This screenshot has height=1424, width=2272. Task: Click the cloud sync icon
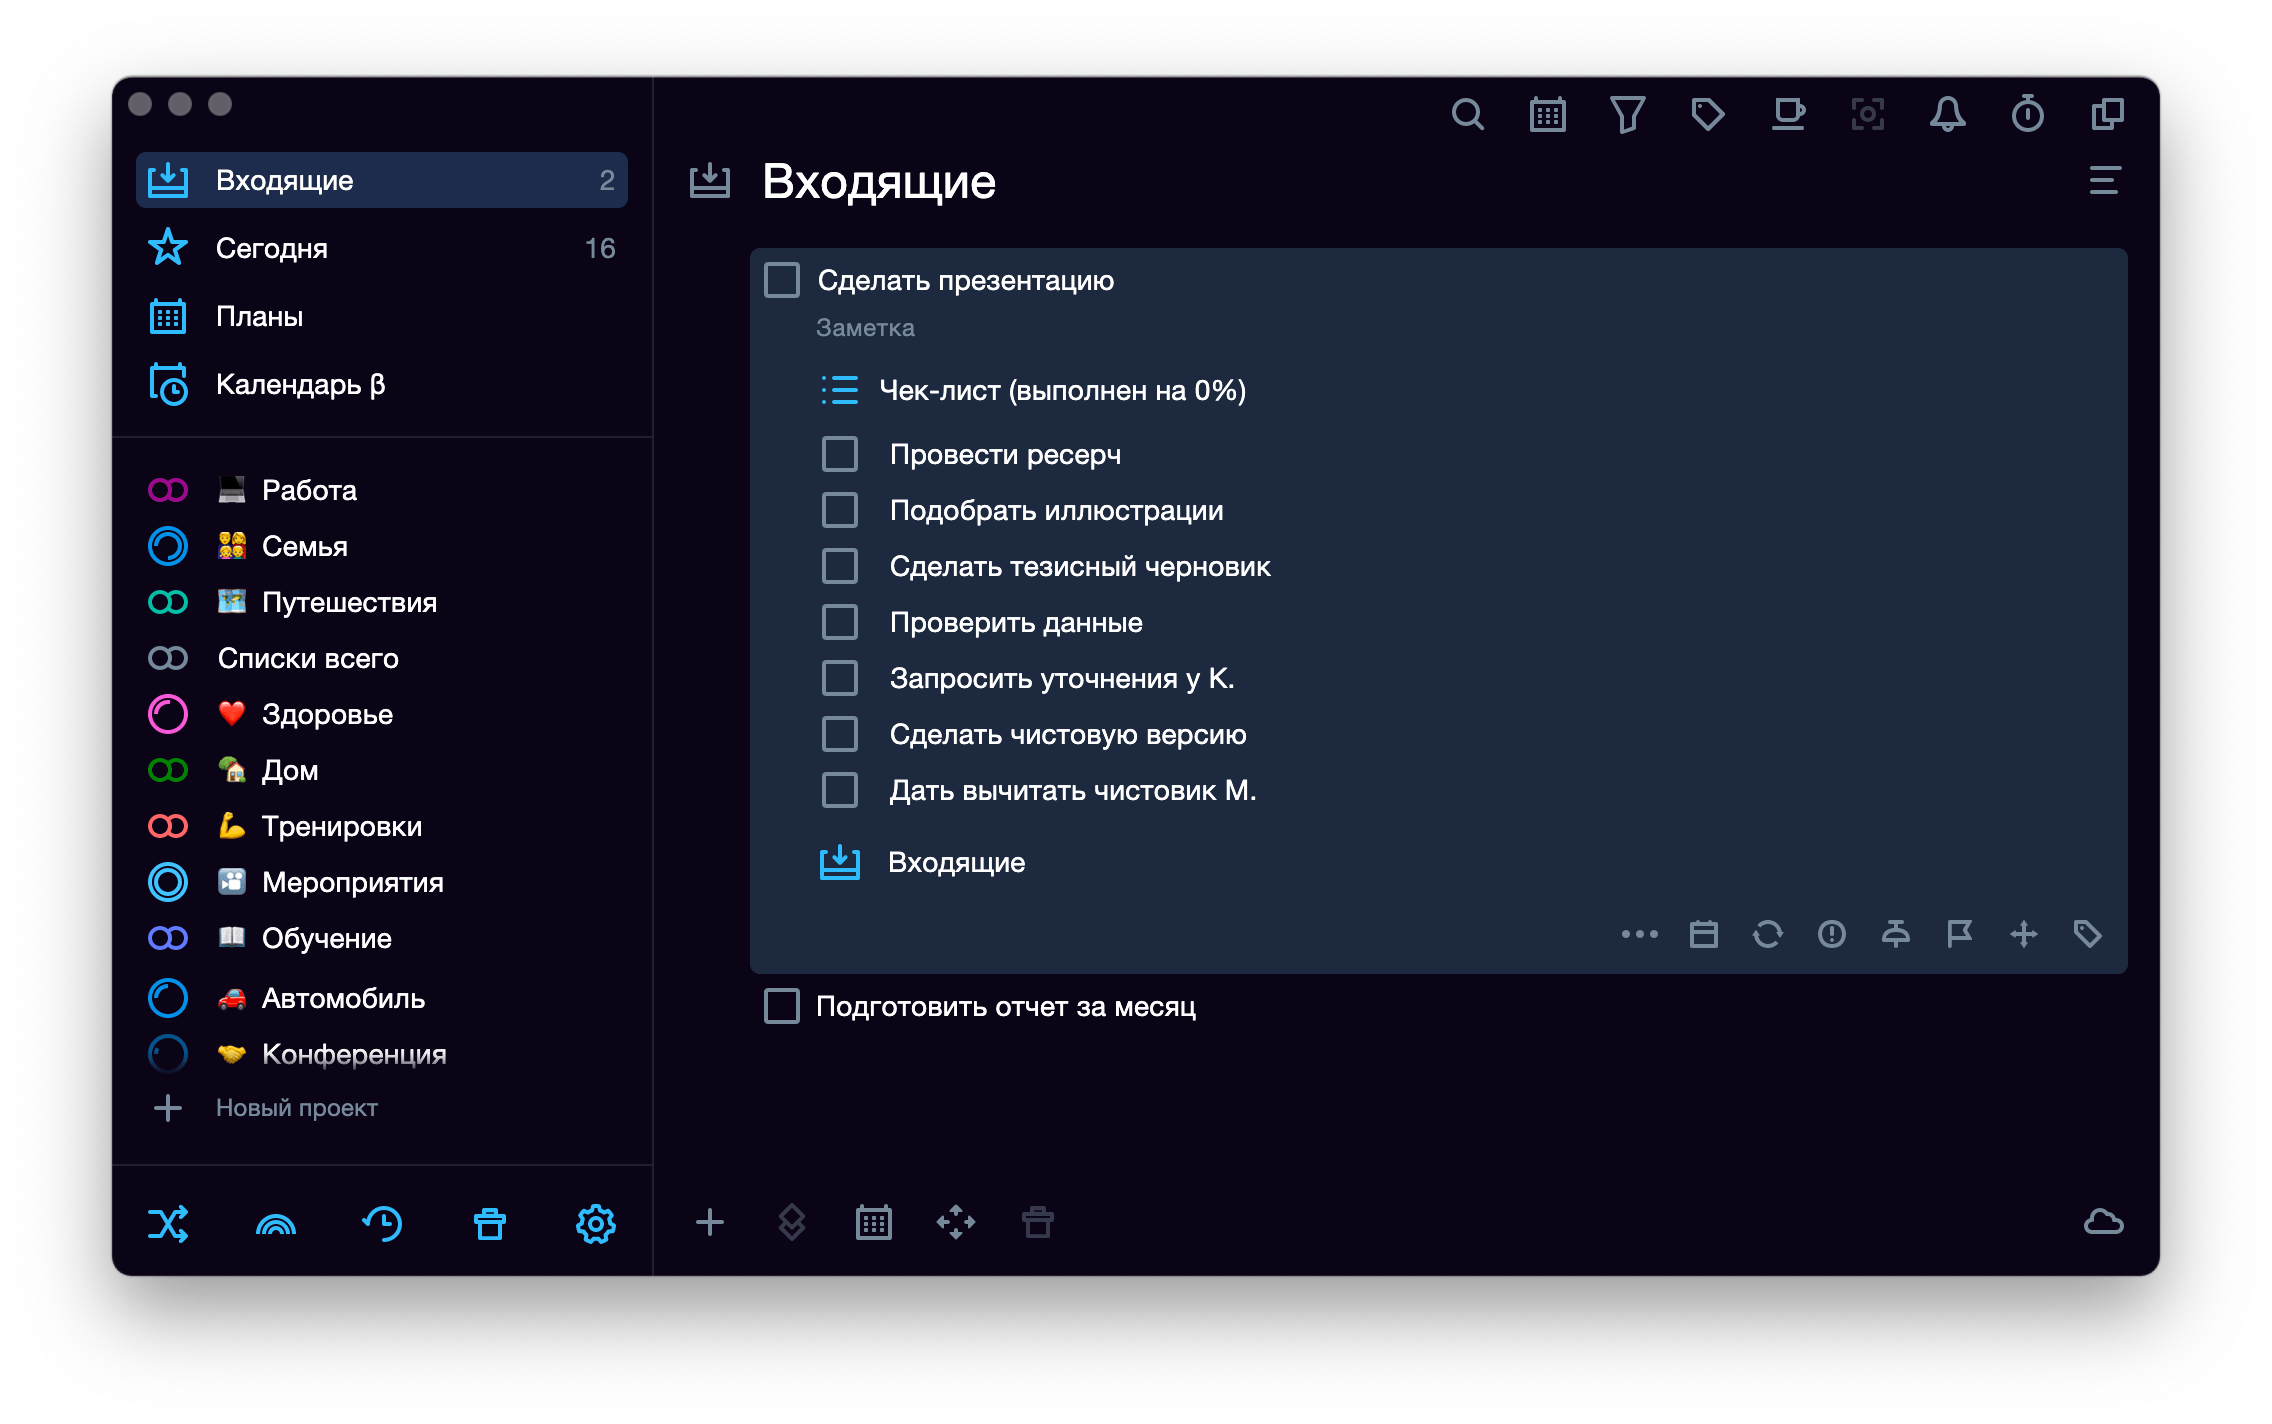click(x=2103, y=1222)
